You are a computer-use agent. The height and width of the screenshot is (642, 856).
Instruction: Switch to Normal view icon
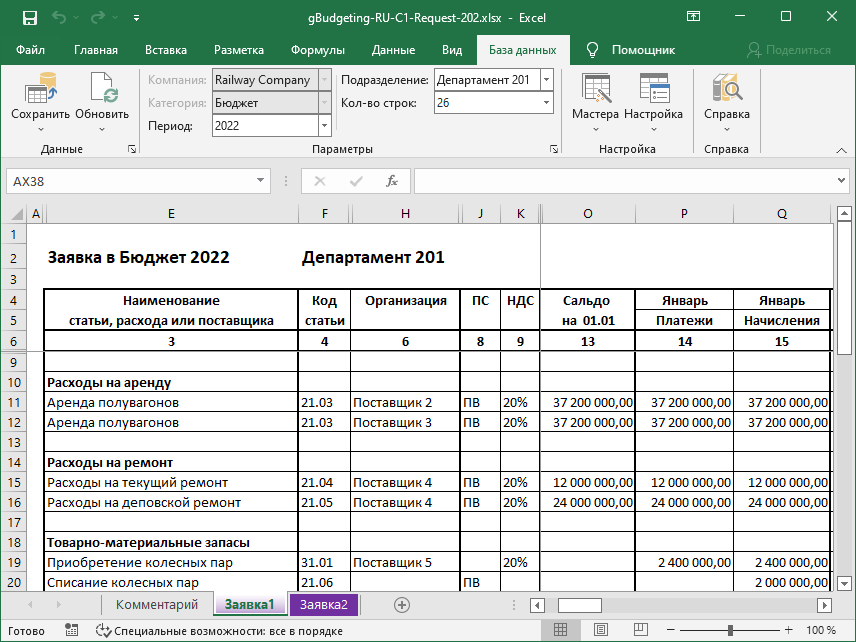(560, 630)
